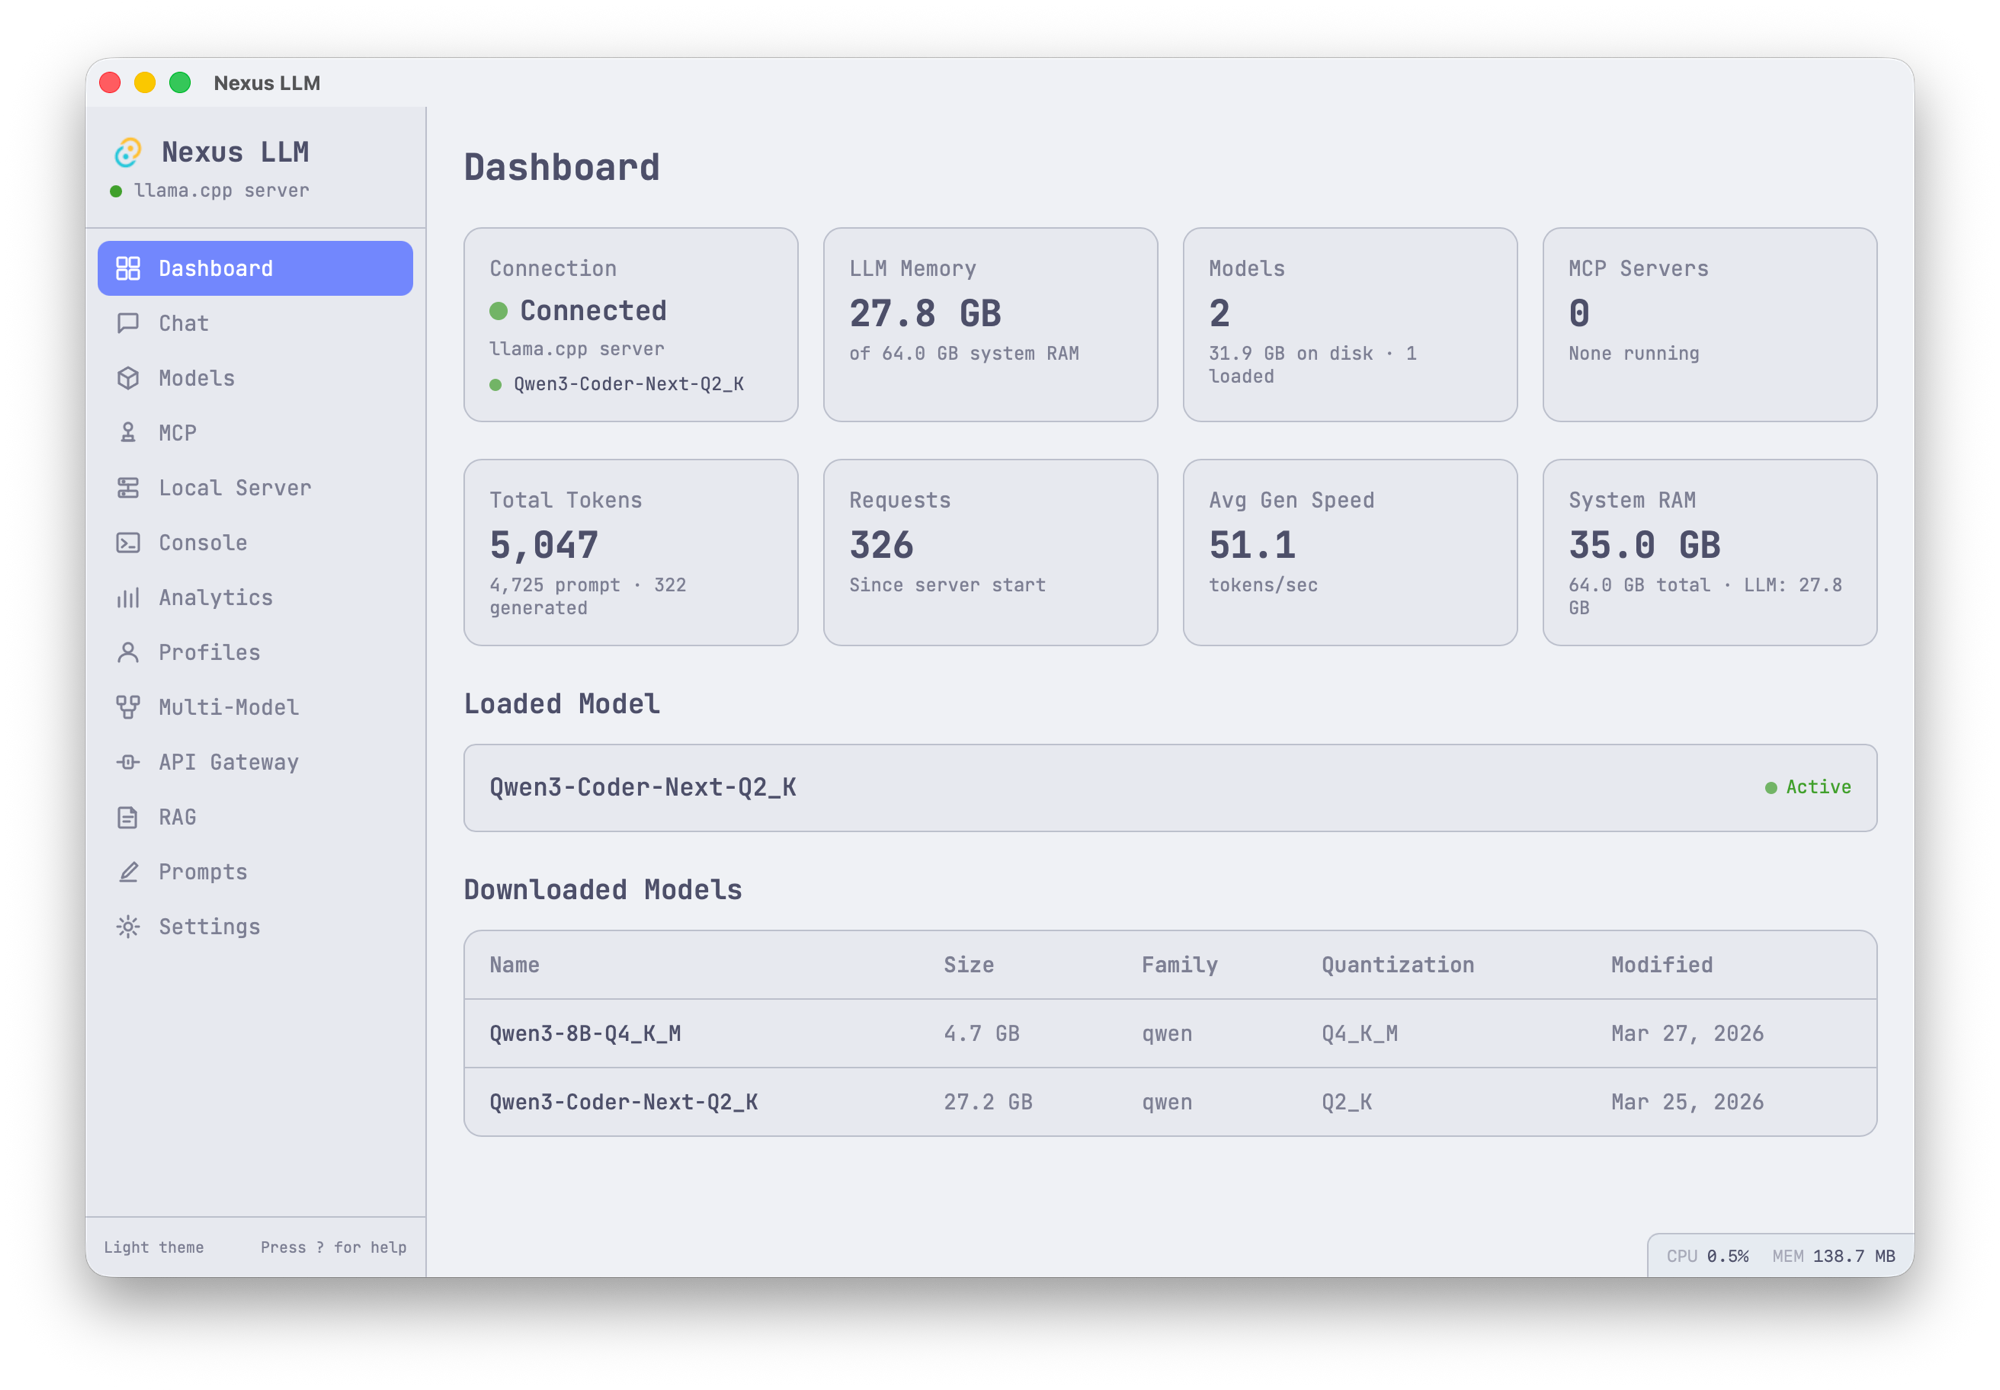Select the Dashboard tab
The height and width of the screenshot is (1390, 2000).
click(214, 267)
